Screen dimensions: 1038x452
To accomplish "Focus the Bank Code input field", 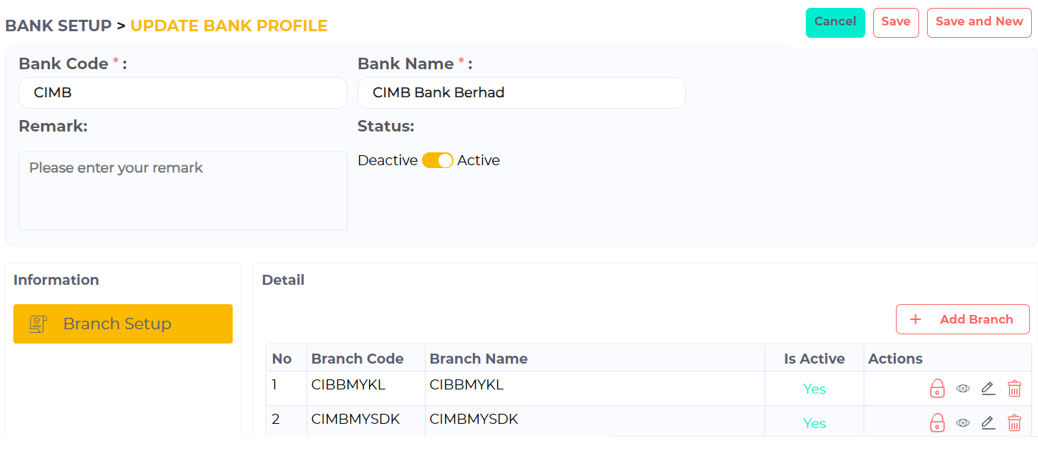I will [x=183, y=93].
